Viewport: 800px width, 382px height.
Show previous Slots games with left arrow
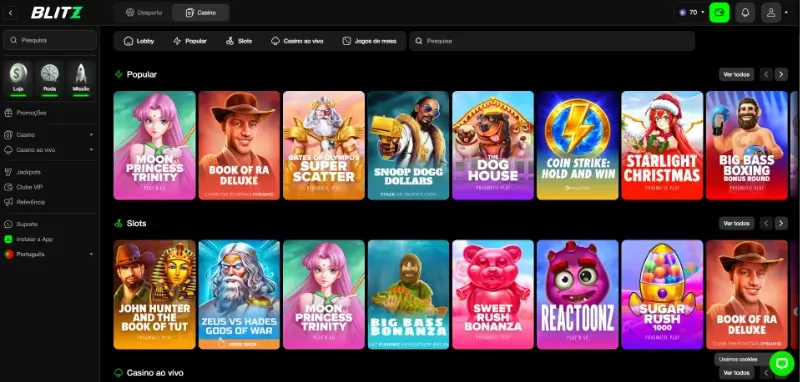tap(766, 223)
